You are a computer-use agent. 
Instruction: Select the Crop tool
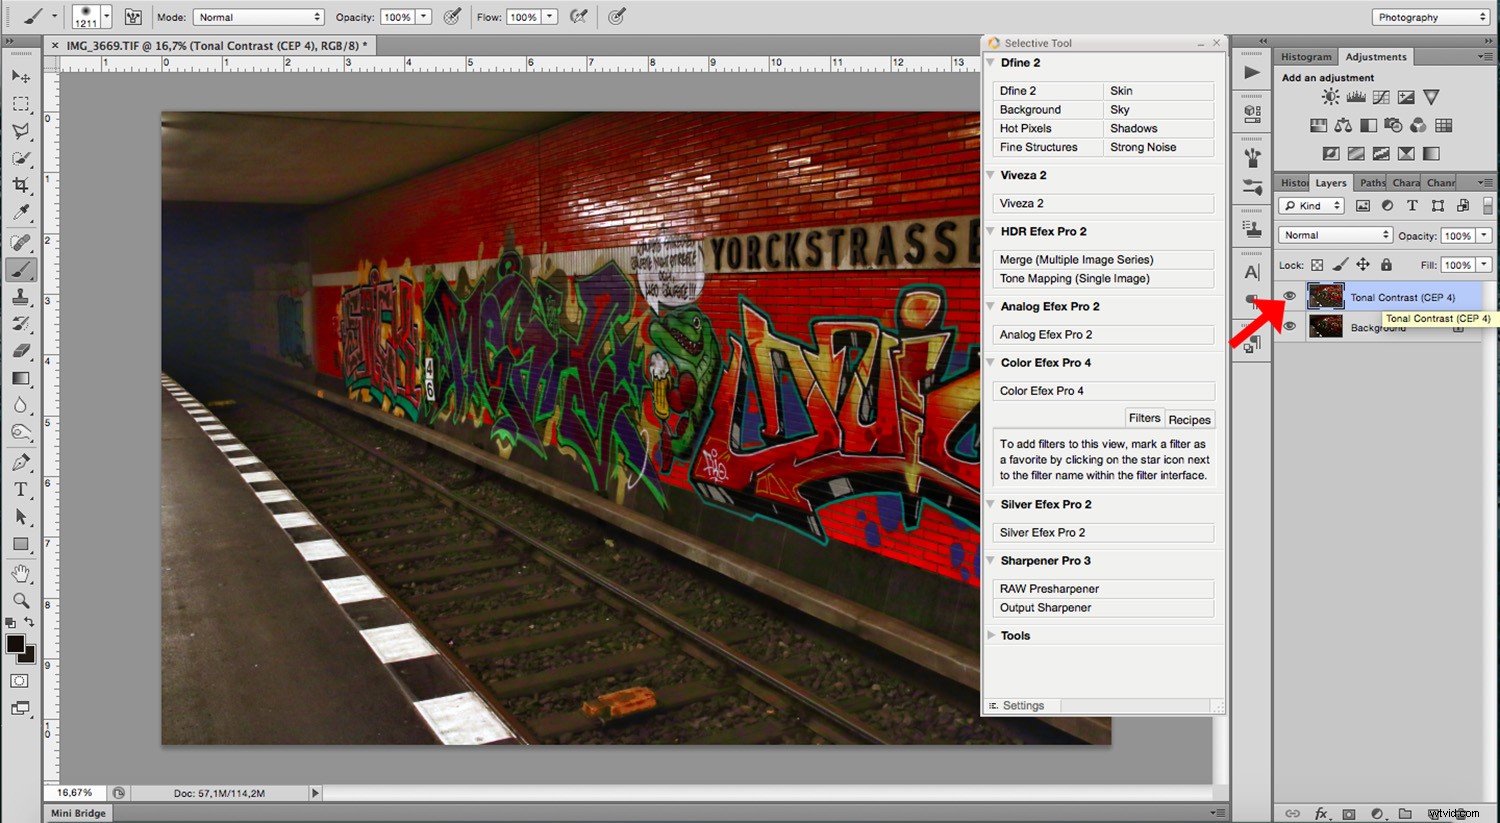[x=21, y=184]
